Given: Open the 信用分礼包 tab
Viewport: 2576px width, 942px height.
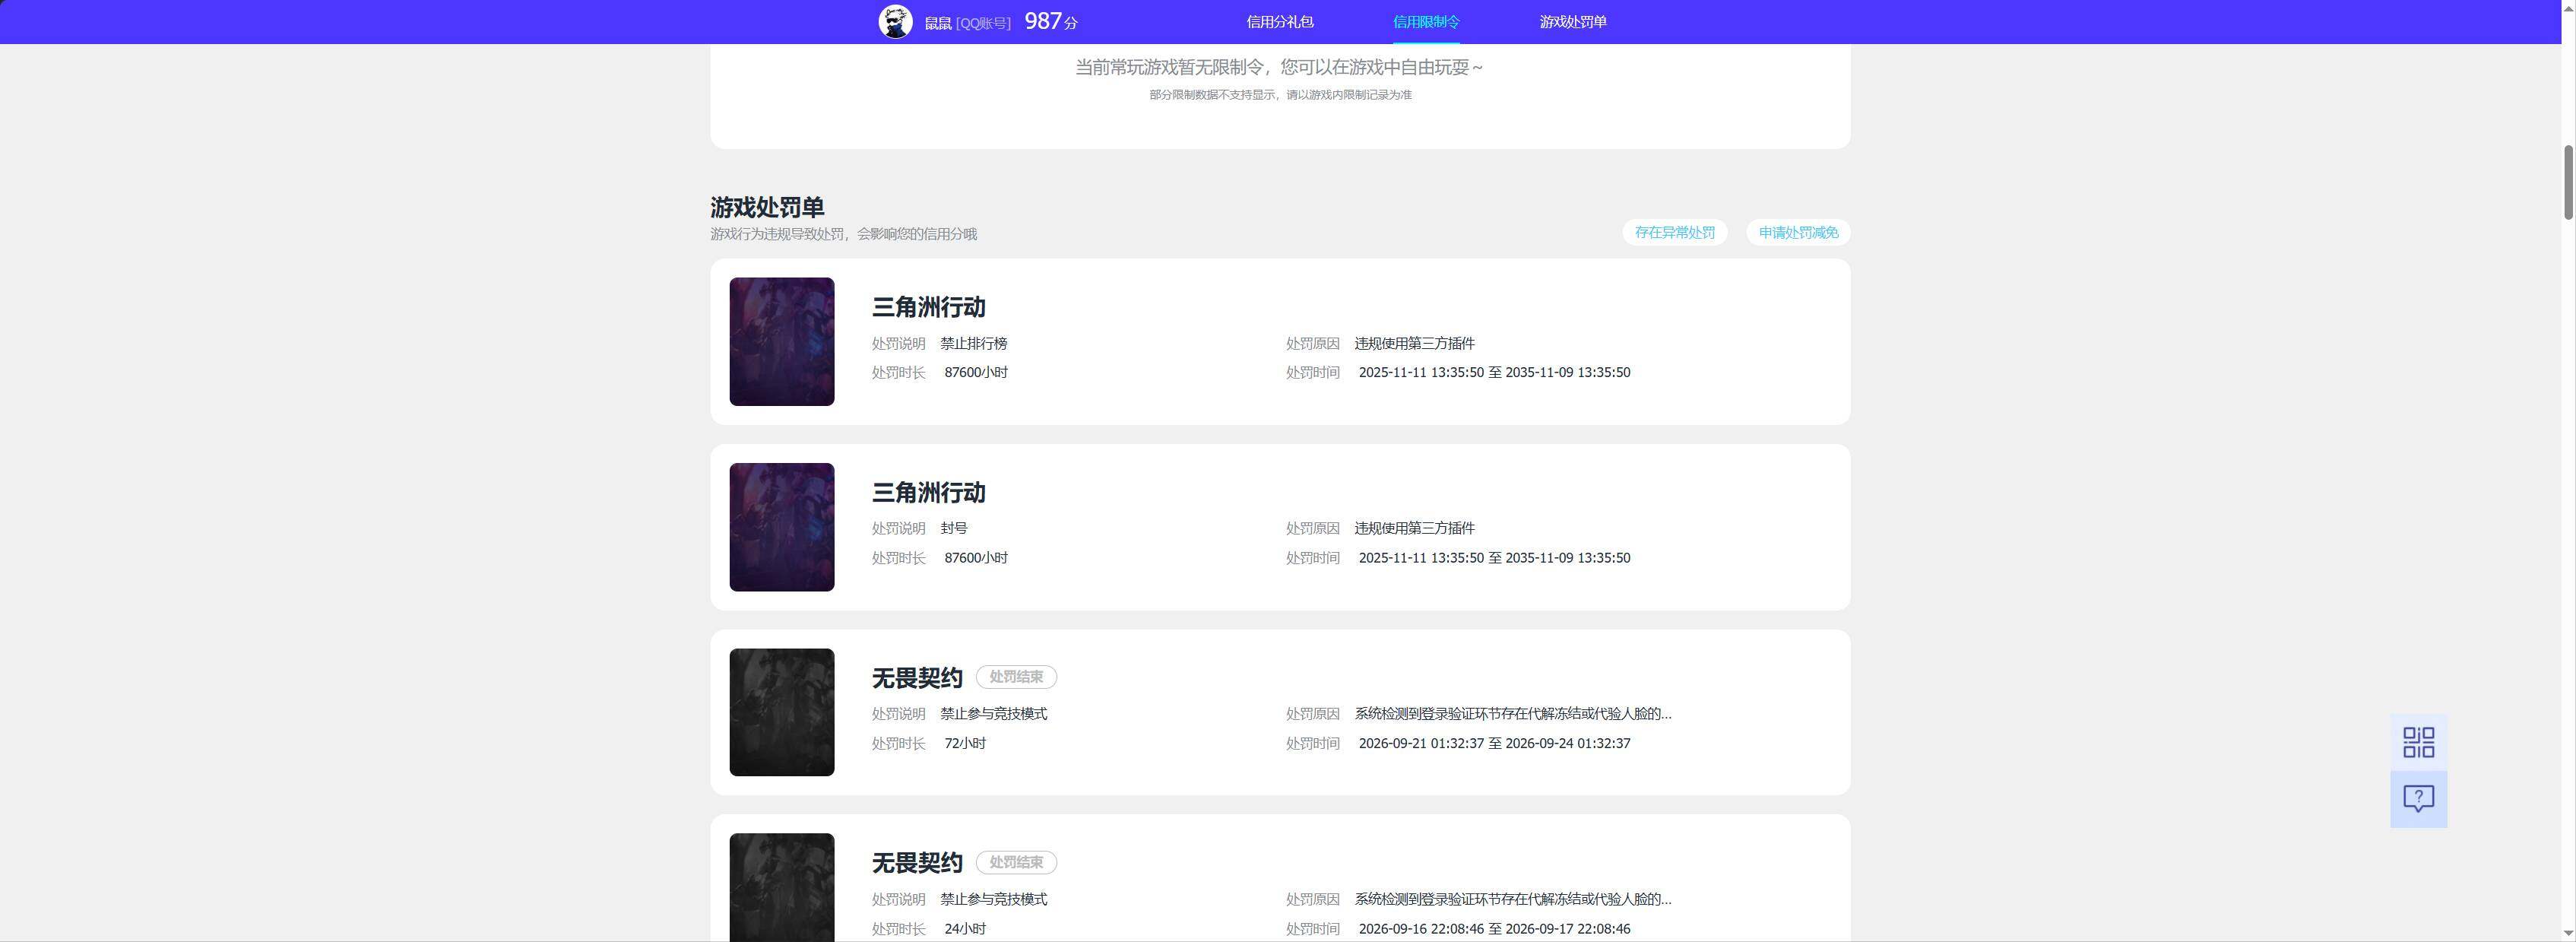Looking at the screenshot, I should [x=1279, y=22].
